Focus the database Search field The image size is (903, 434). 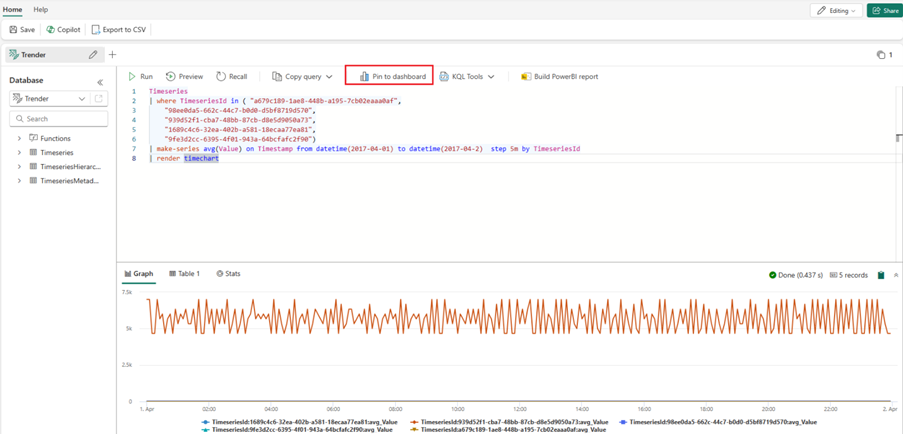[59, 119]
